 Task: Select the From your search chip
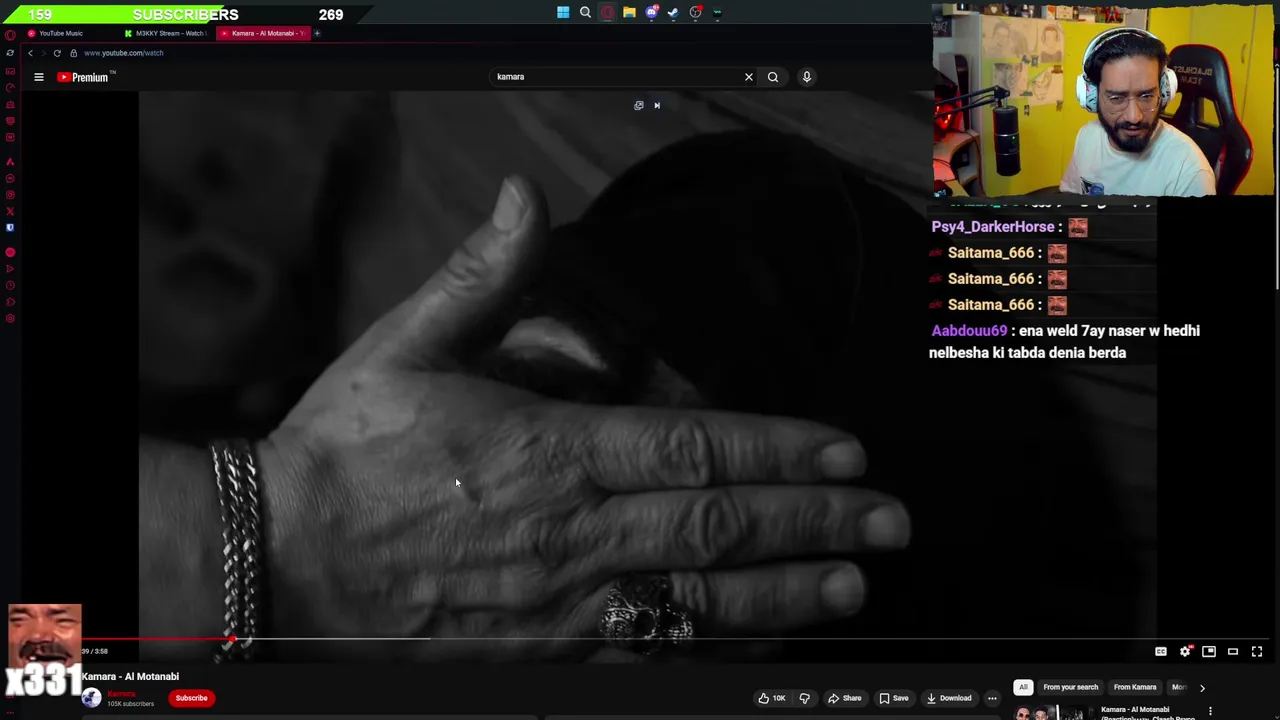point(1070,687)
